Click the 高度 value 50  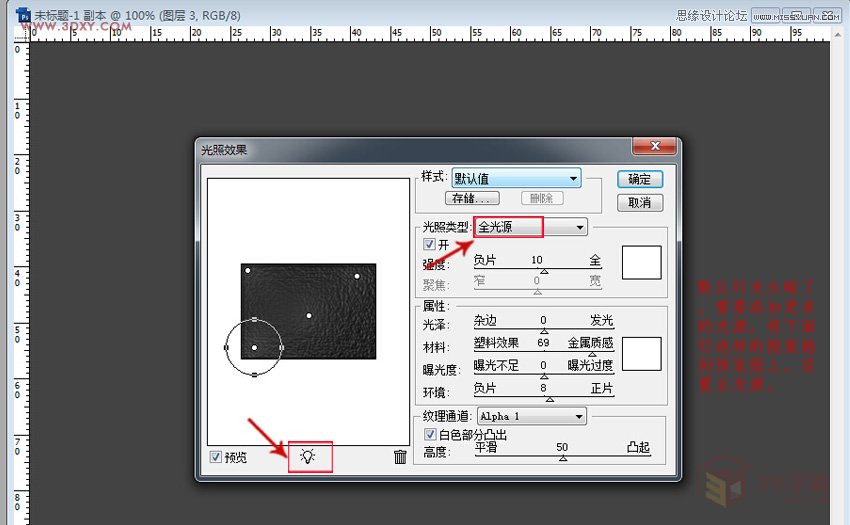(x=562, y=447)
